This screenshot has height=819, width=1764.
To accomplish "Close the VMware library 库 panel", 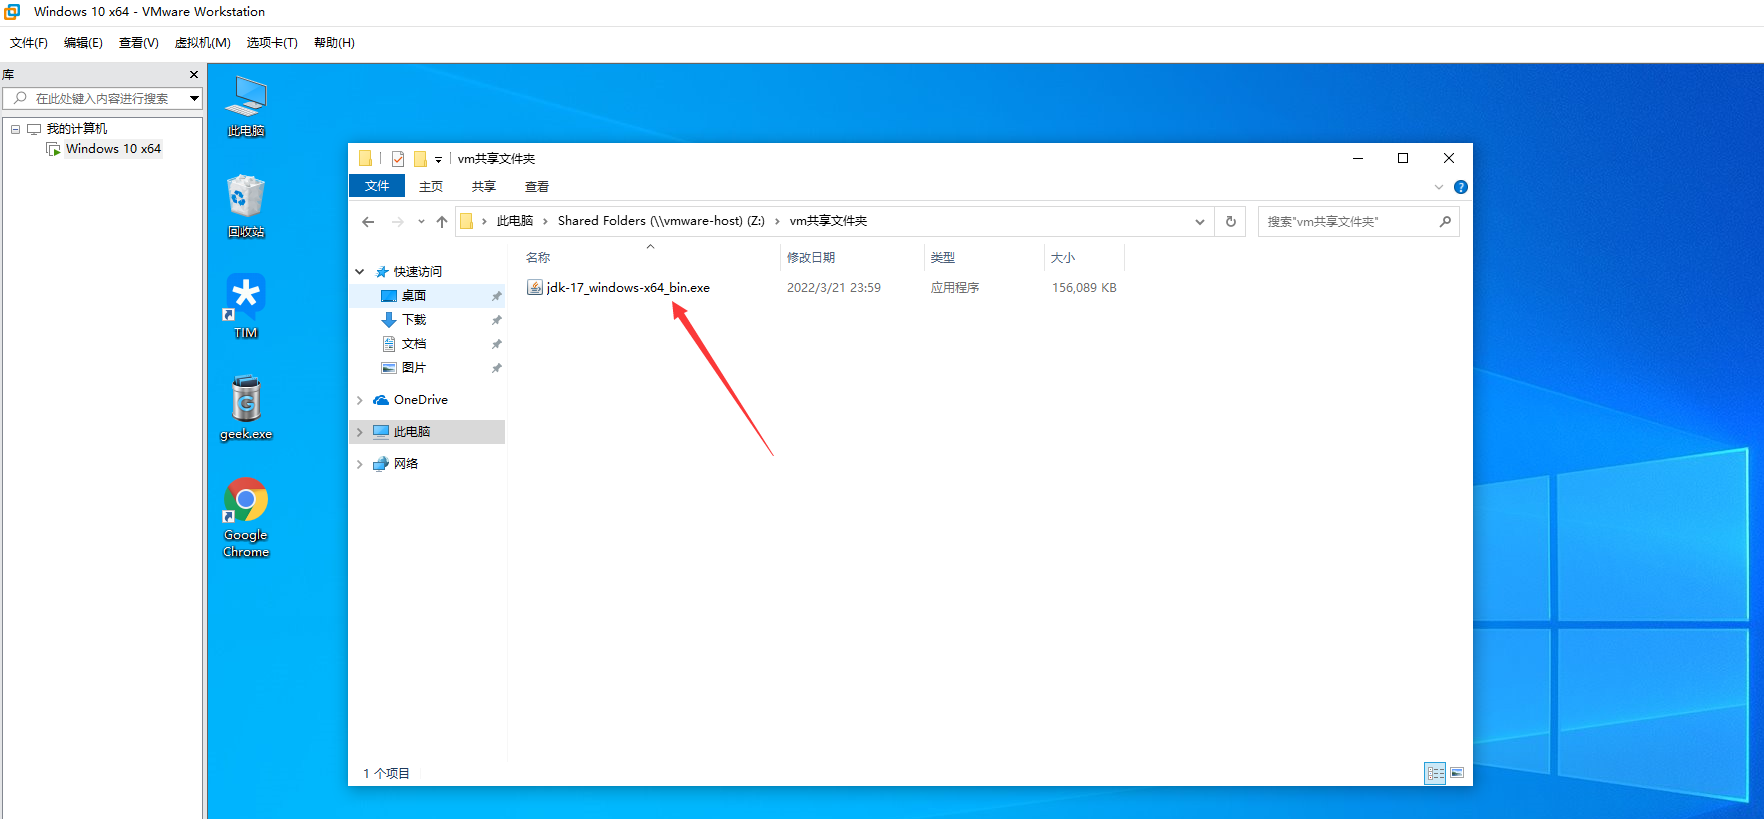I will point(194,75).
